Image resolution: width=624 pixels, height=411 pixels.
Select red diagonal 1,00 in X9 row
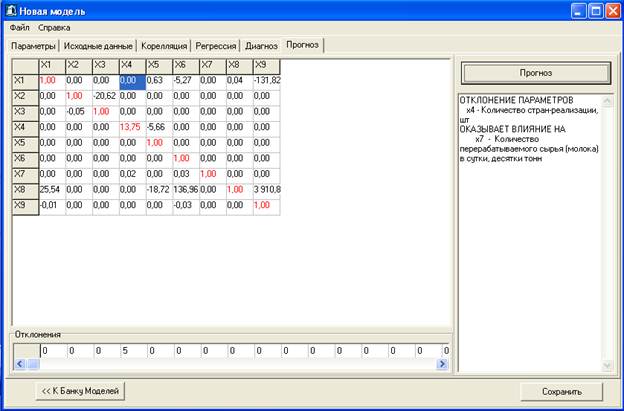point(267,207)
